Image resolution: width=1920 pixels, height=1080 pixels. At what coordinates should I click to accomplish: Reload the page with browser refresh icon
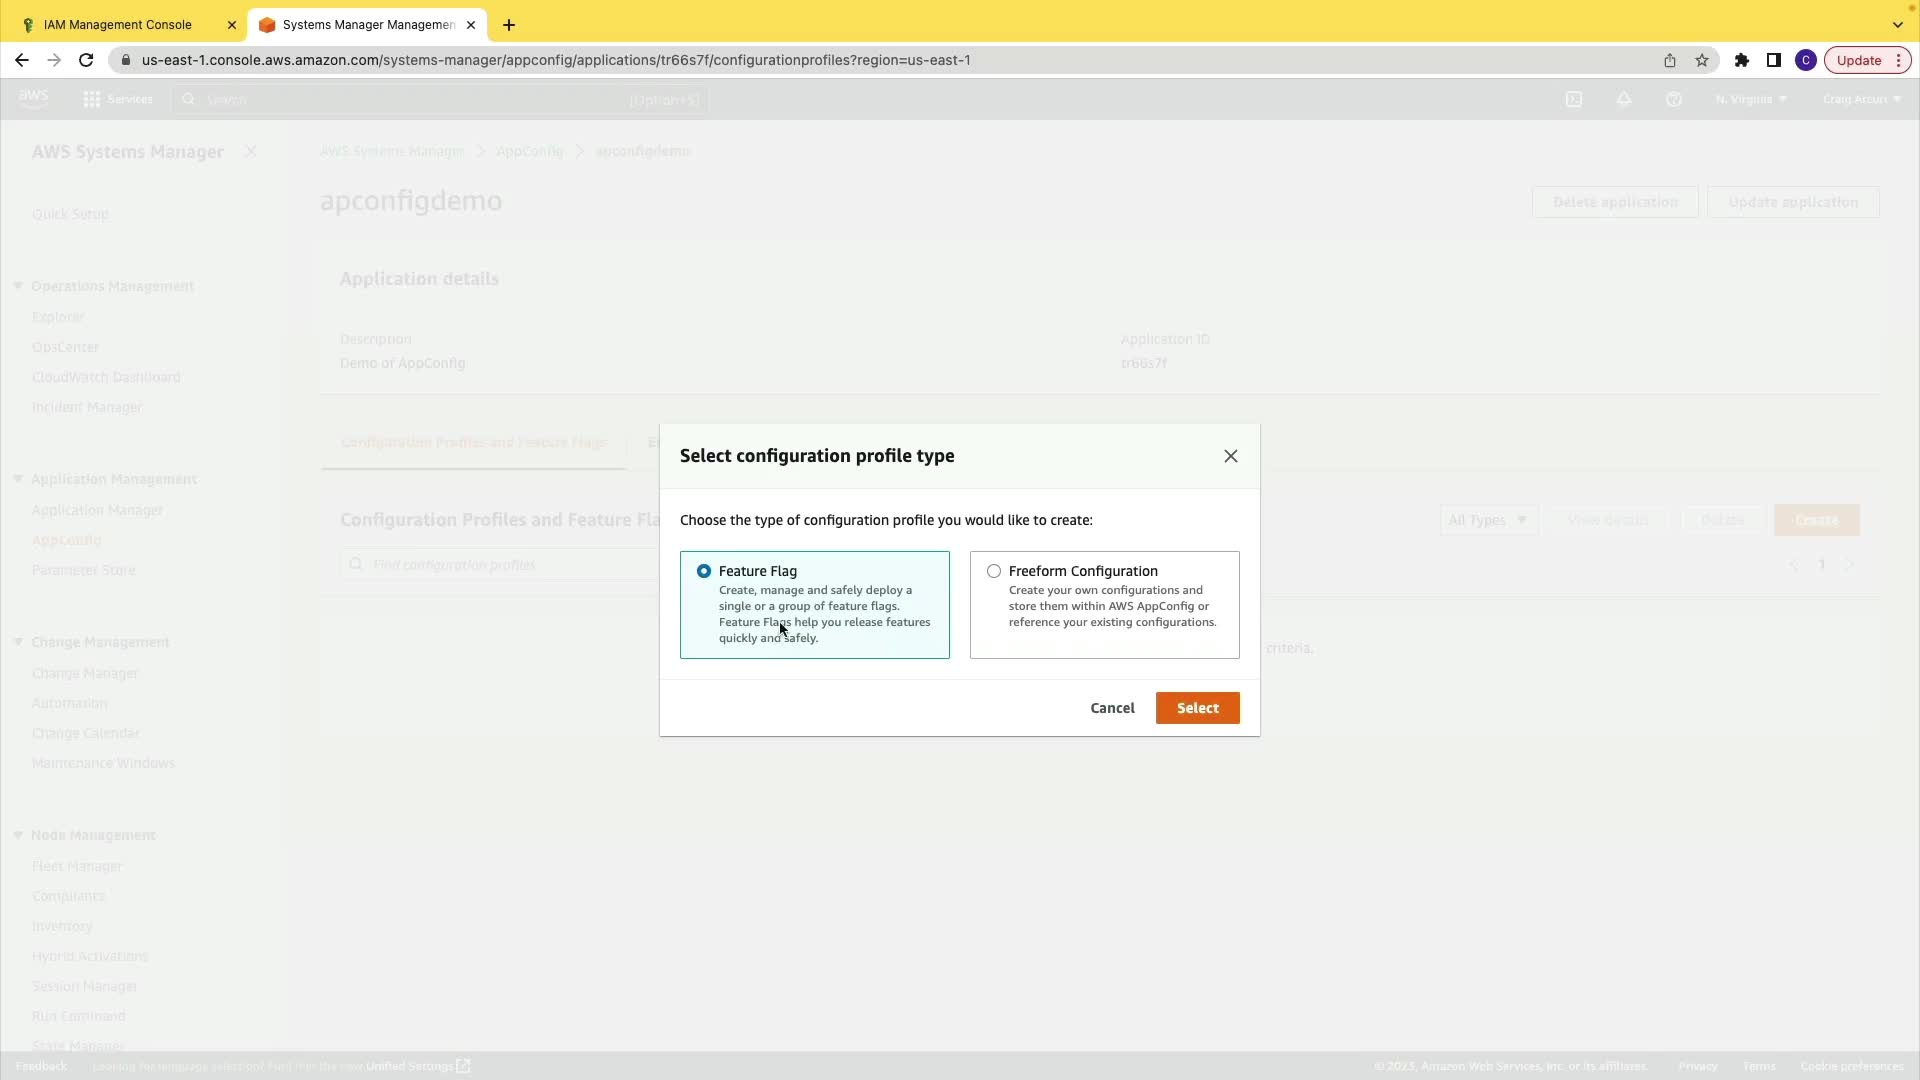(x=86, y=60)
